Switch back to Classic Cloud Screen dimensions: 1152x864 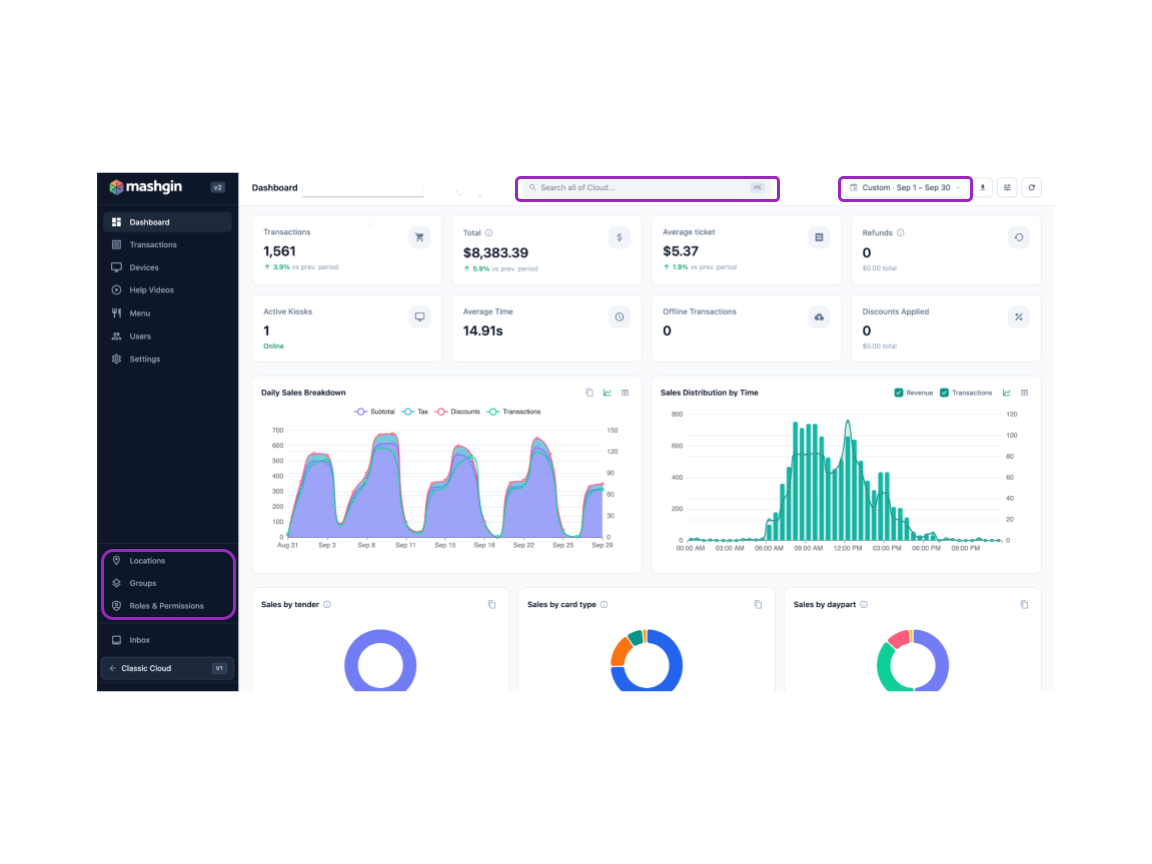coord(168,669)
